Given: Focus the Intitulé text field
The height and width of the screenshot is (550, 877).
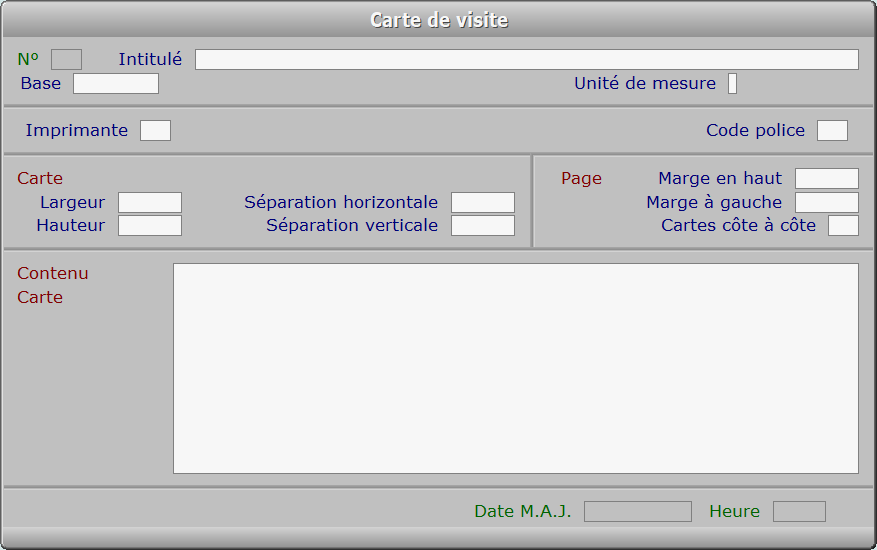Looking at the screenshot, I should [526, 59].
